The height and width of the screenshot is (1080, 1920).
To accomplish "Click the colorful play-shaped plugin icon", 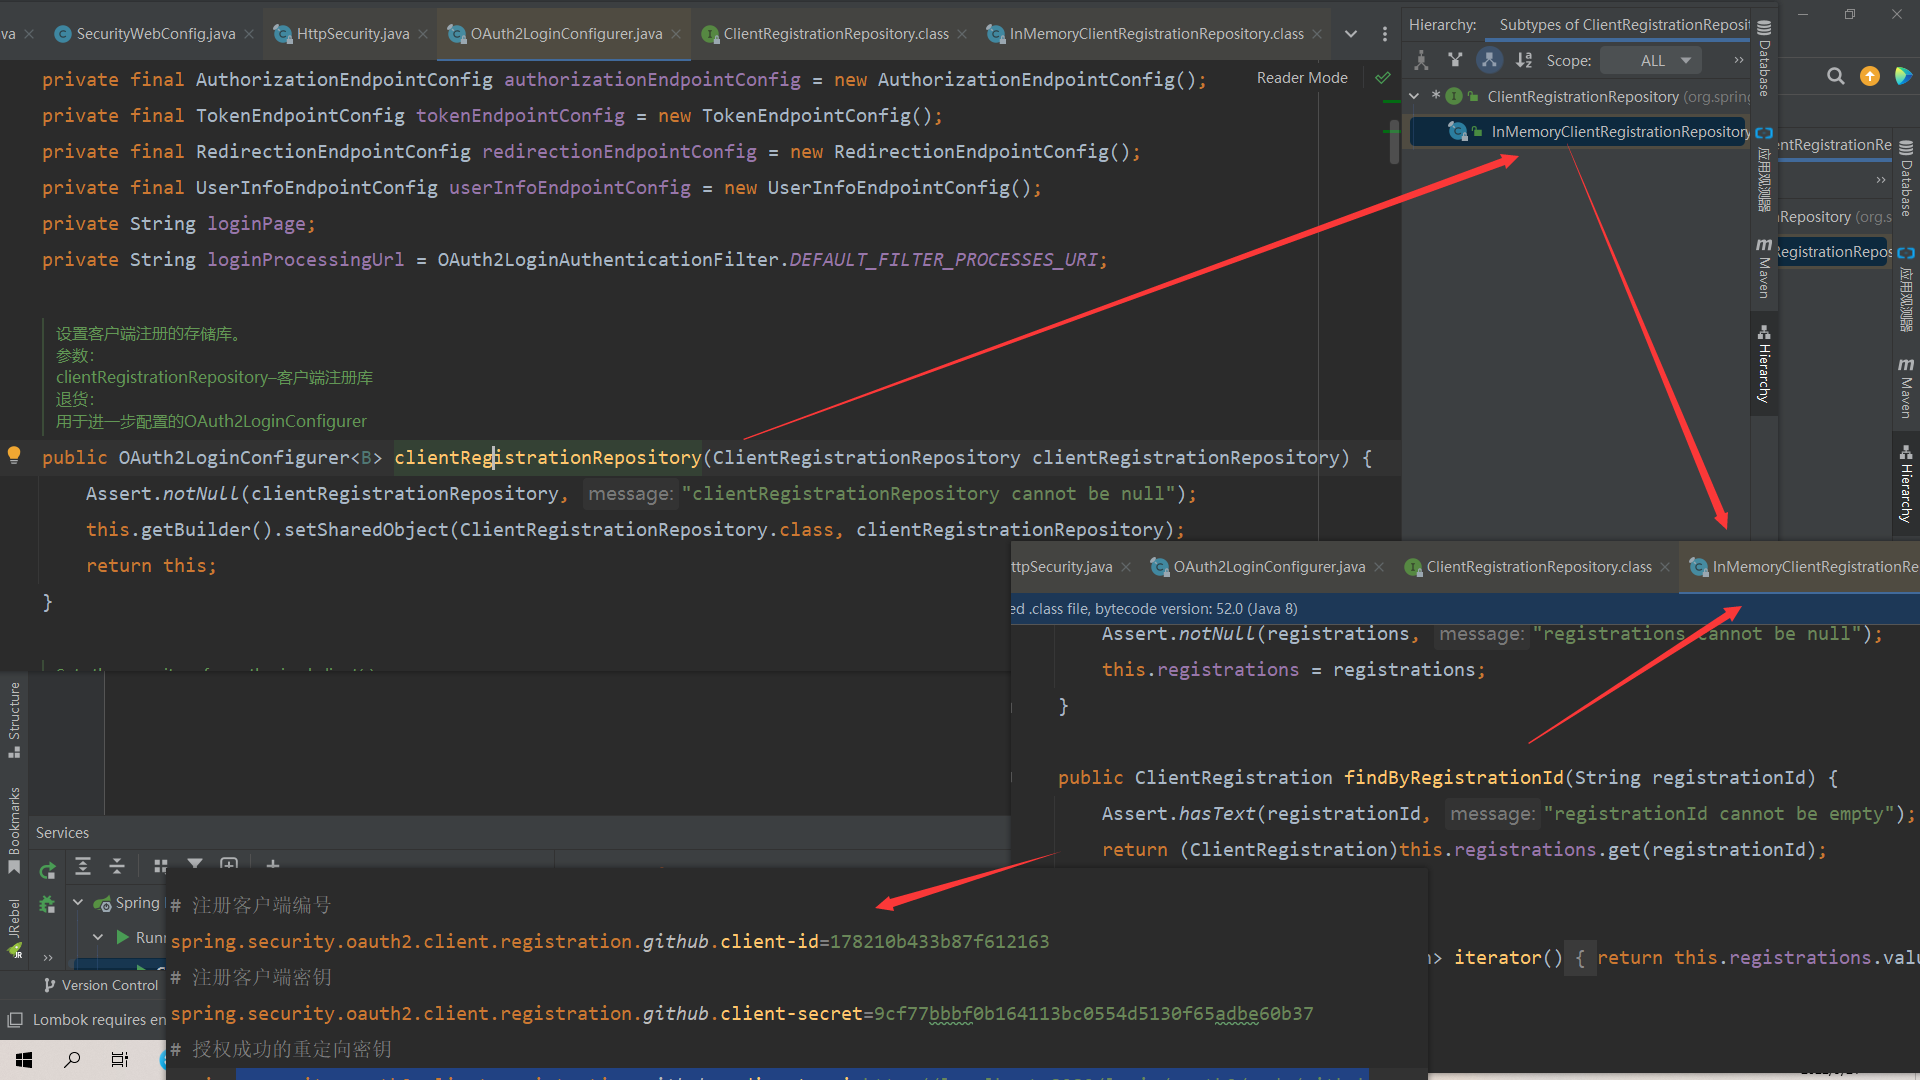I will click(1902, 77).
